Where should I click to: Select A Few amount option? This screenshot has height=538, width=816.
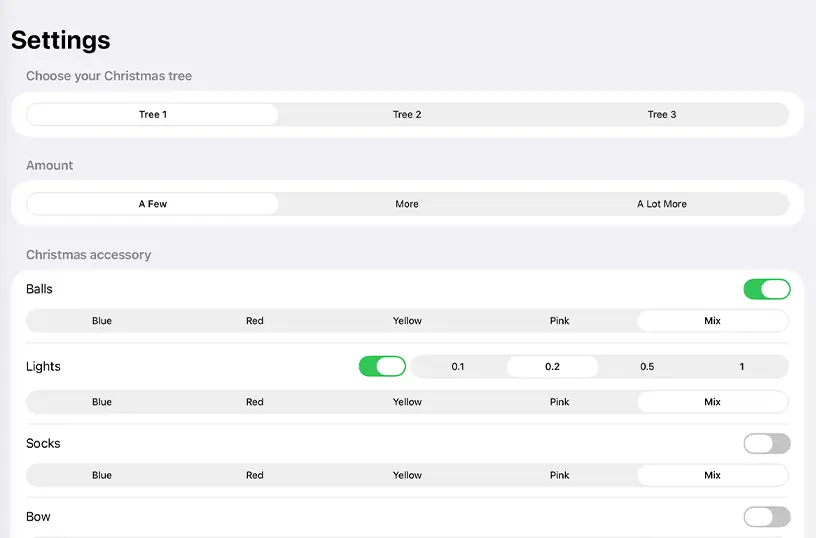click(152, 204)
